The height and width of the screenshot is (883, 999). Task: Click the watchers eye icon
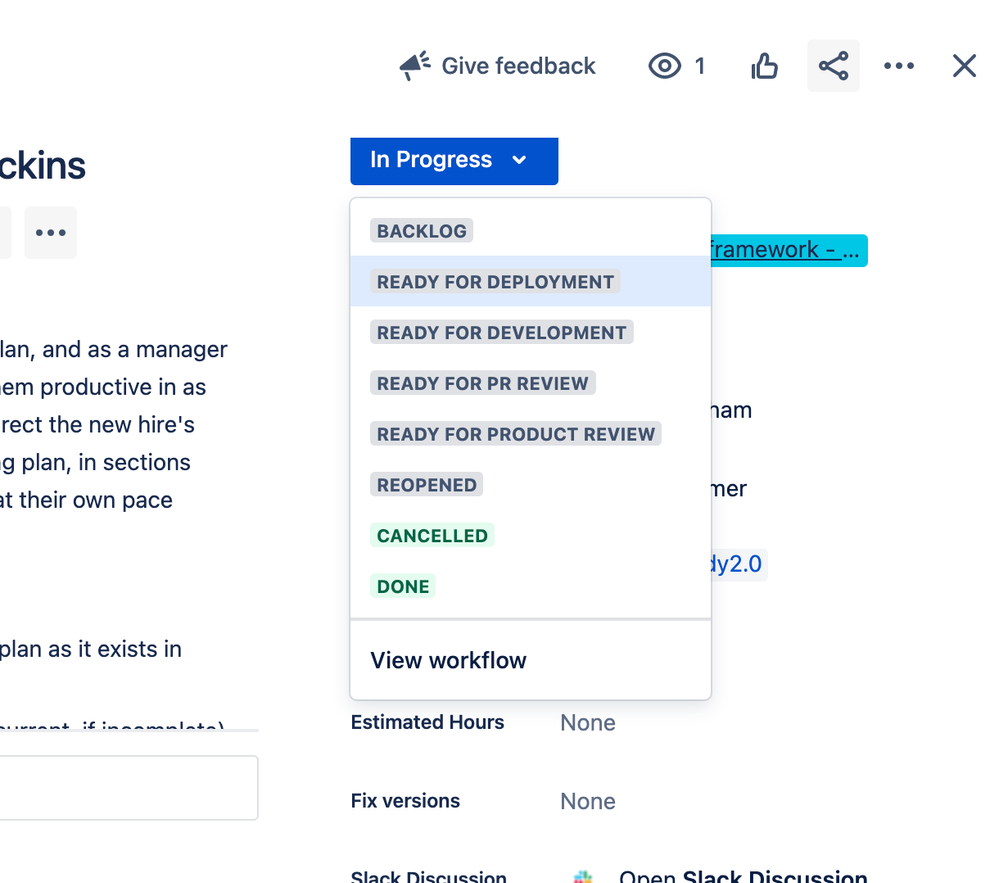664,66
